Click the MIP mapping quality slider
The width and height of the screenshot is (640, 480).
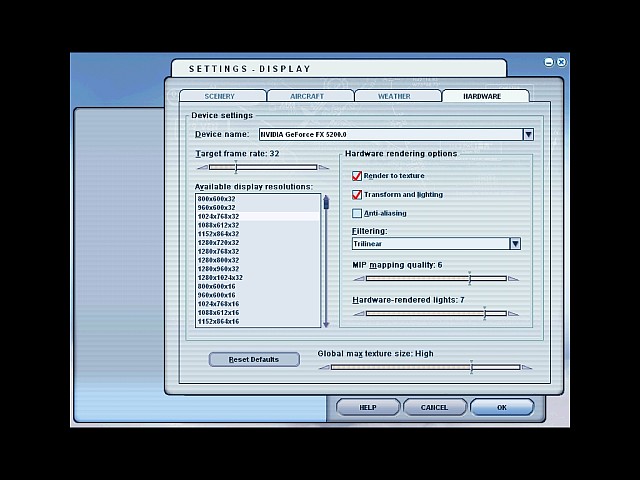[436, 278]
